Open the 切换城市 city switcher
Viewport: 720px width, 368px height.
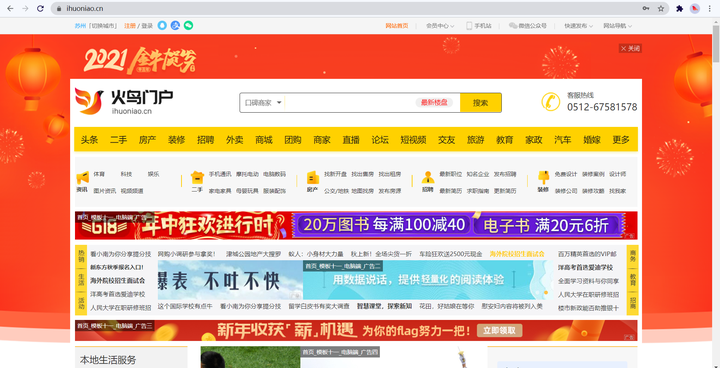tap(103, 26)
